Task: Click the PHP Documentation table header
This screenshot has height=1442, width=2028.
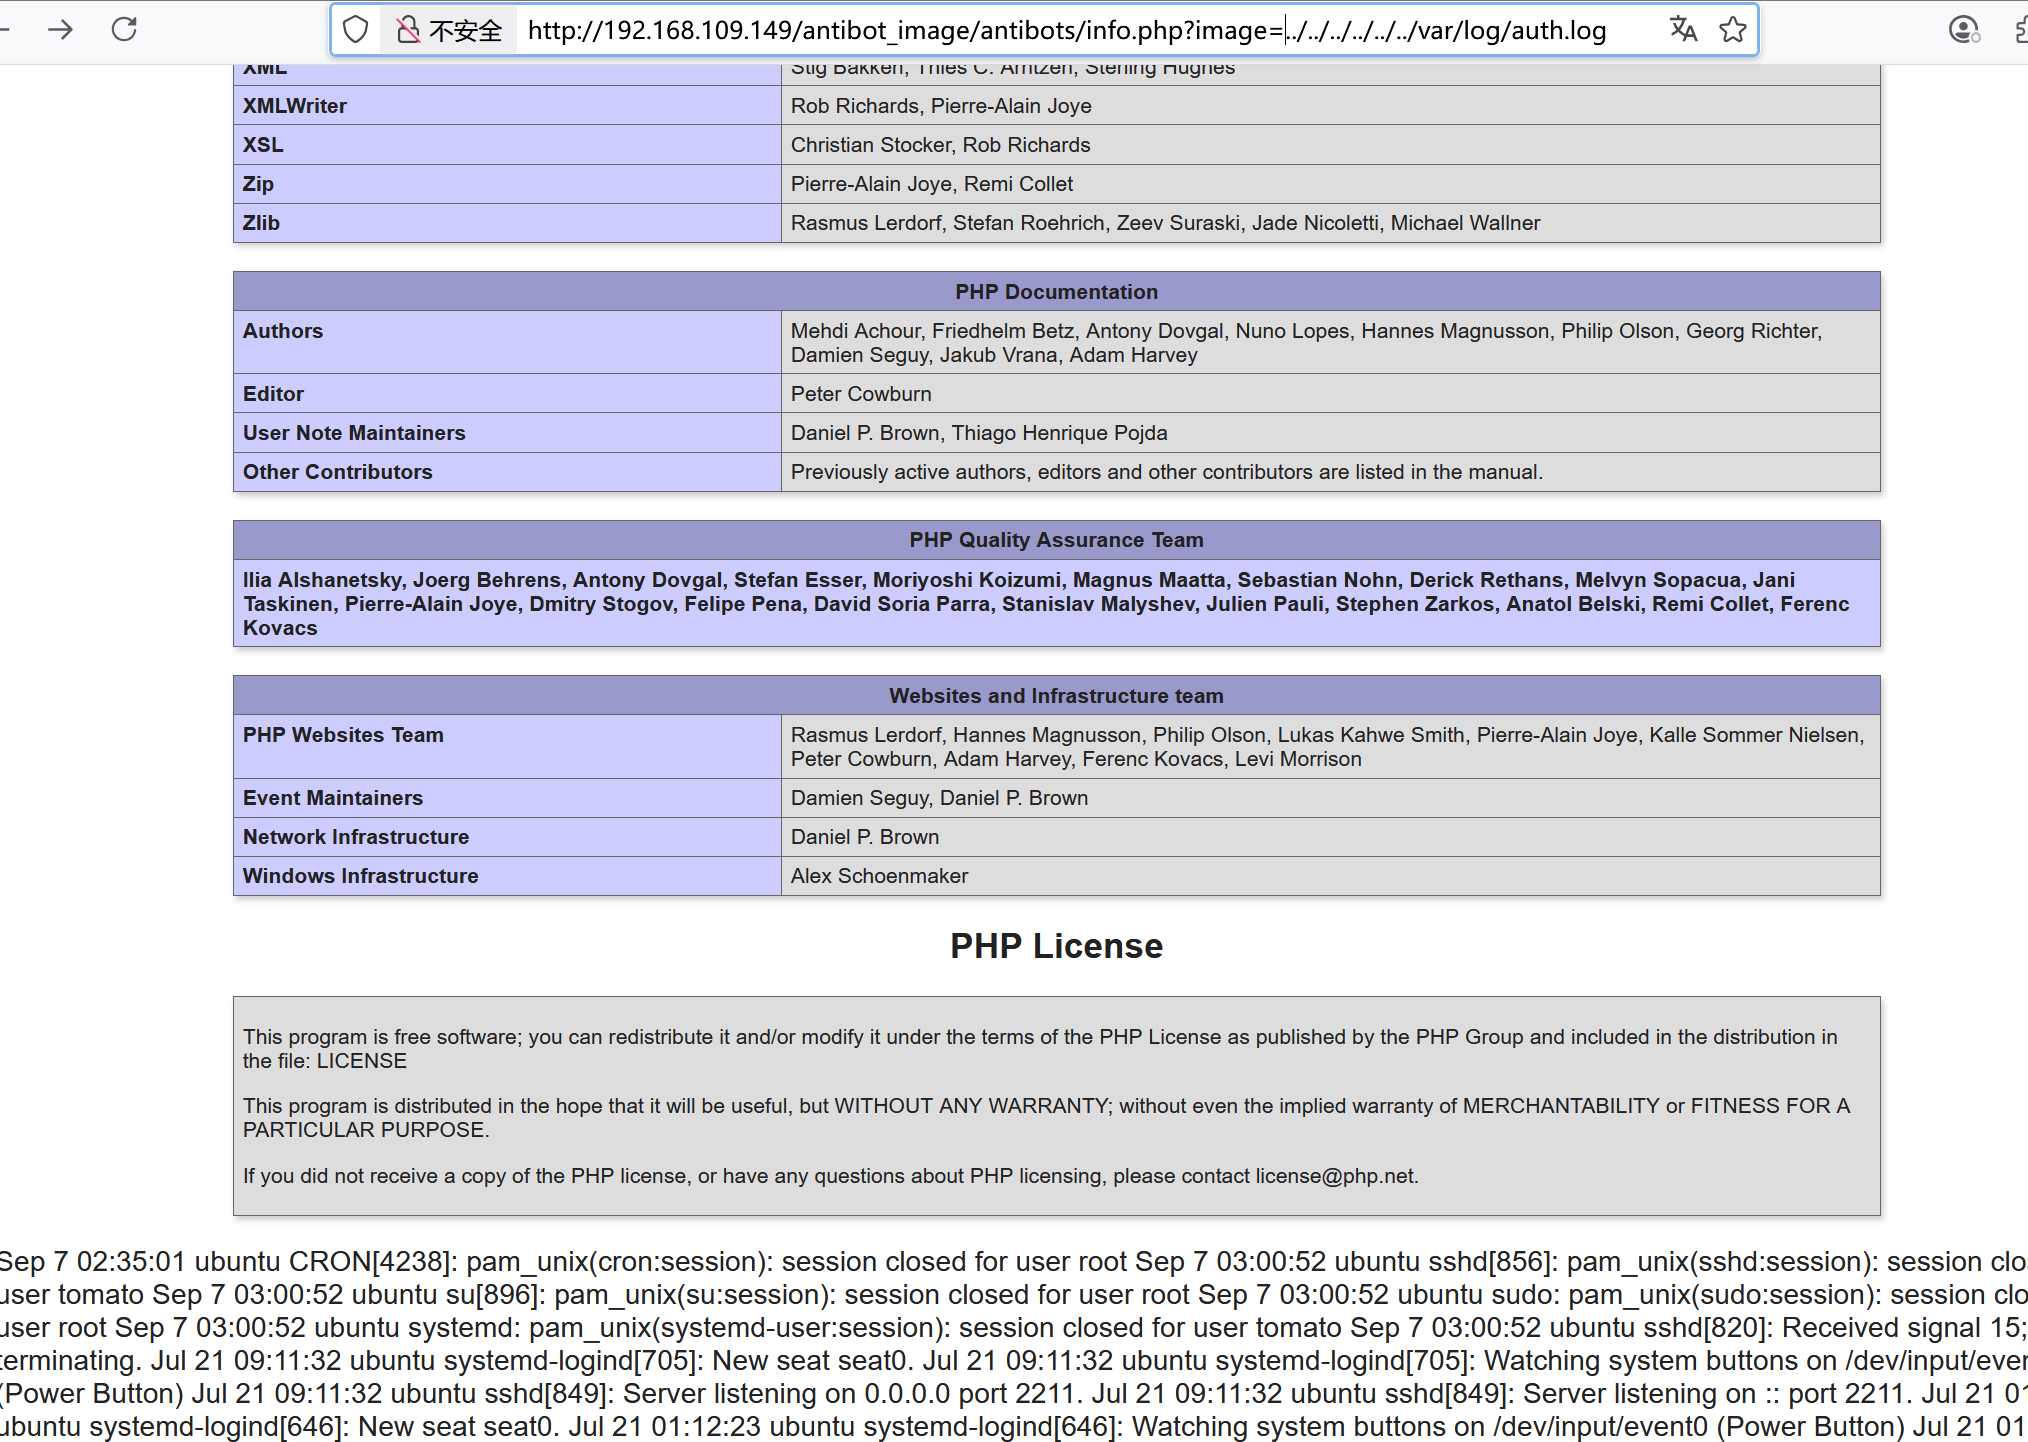Action: [1056, 291]
